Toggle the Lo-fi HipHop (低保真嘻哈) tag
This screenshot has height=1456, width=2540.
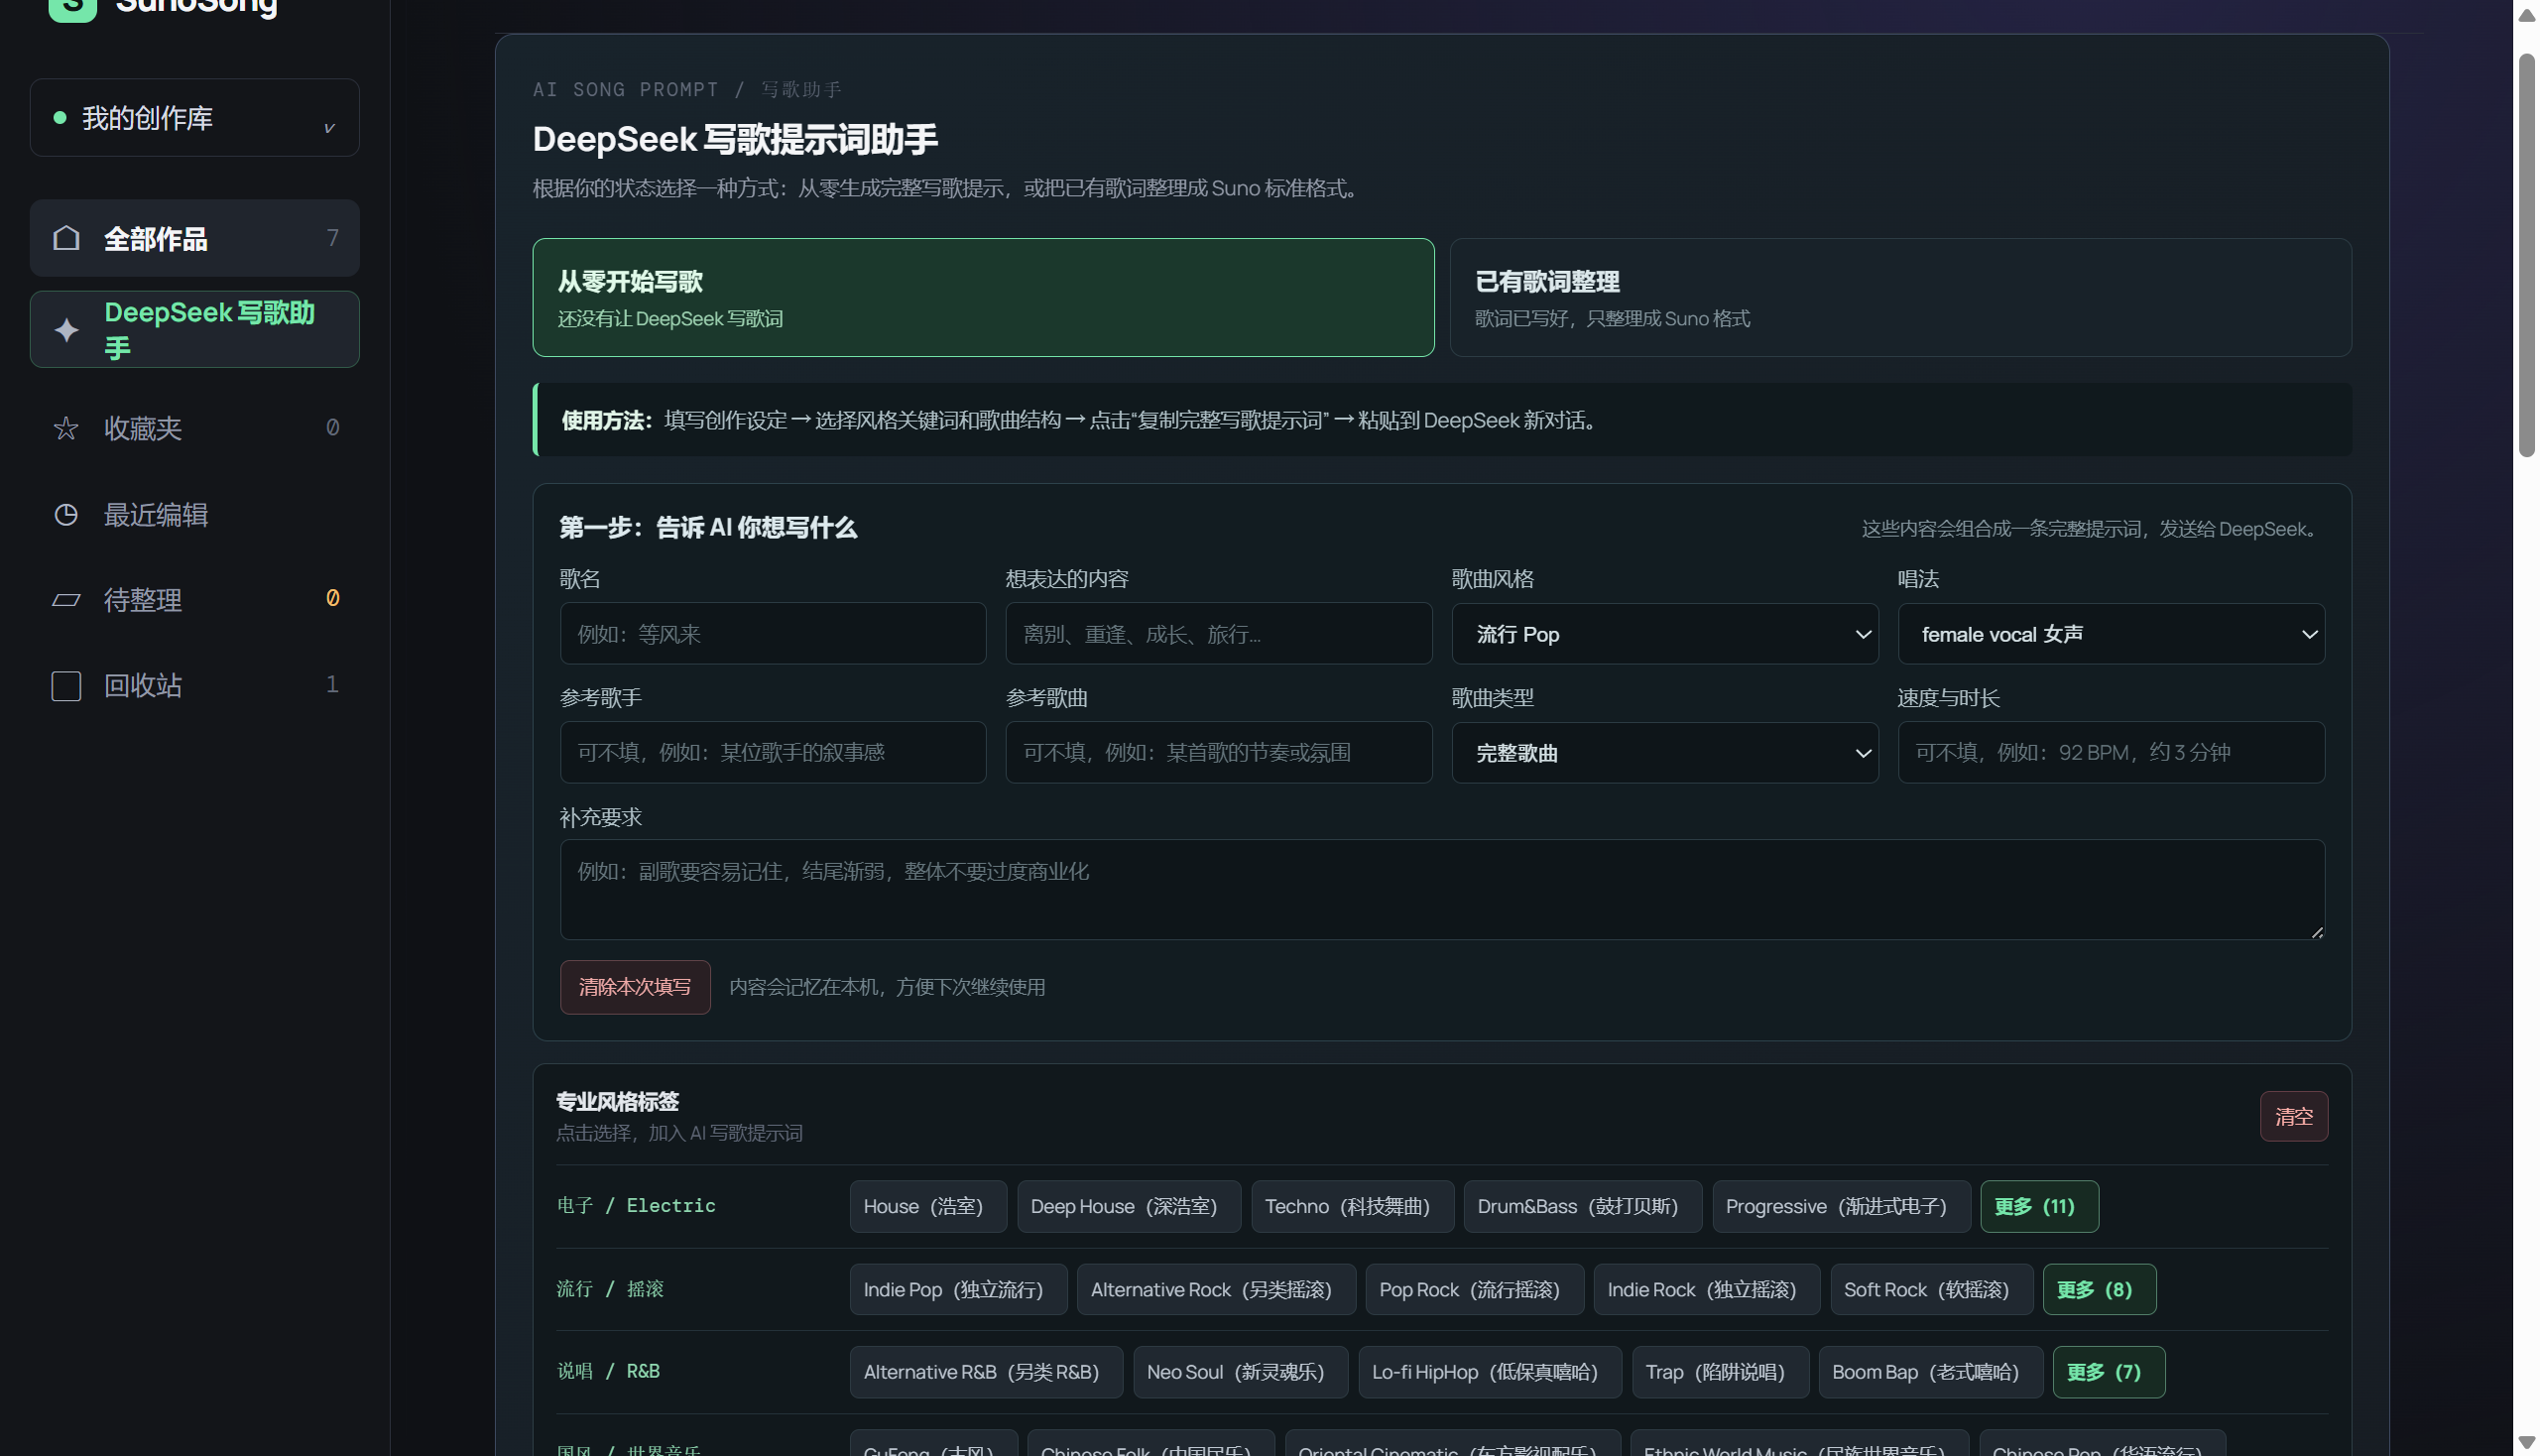click(1492, 1372)
